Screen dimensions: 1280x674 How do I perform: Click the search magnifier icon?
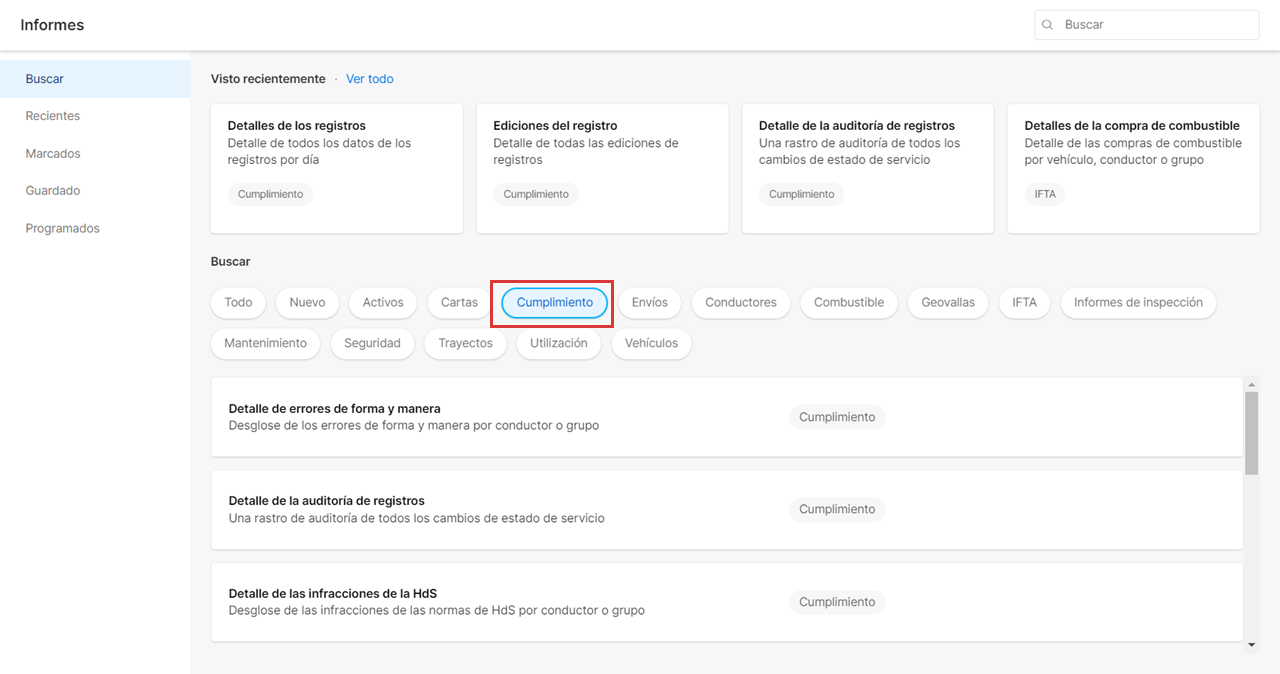pos(1047,24)
